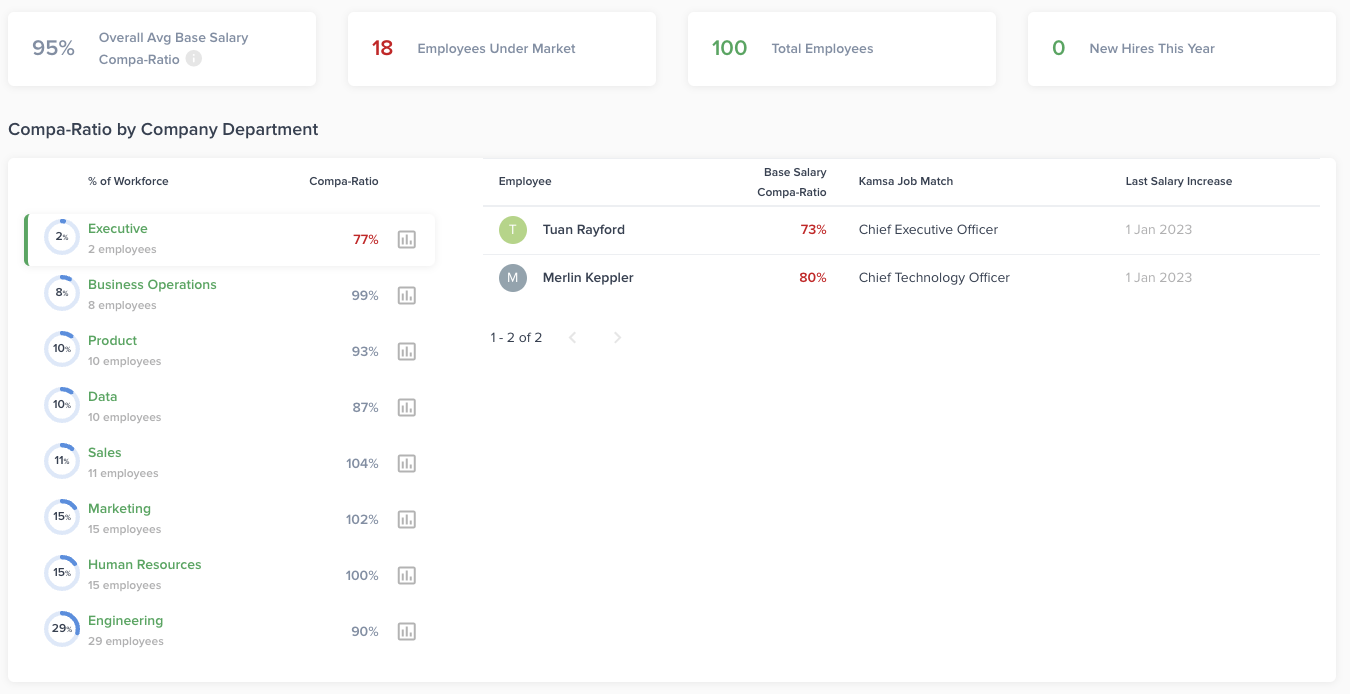Sort by Last Salary Increase column
1350x694 pixels.
(1179, 182)
